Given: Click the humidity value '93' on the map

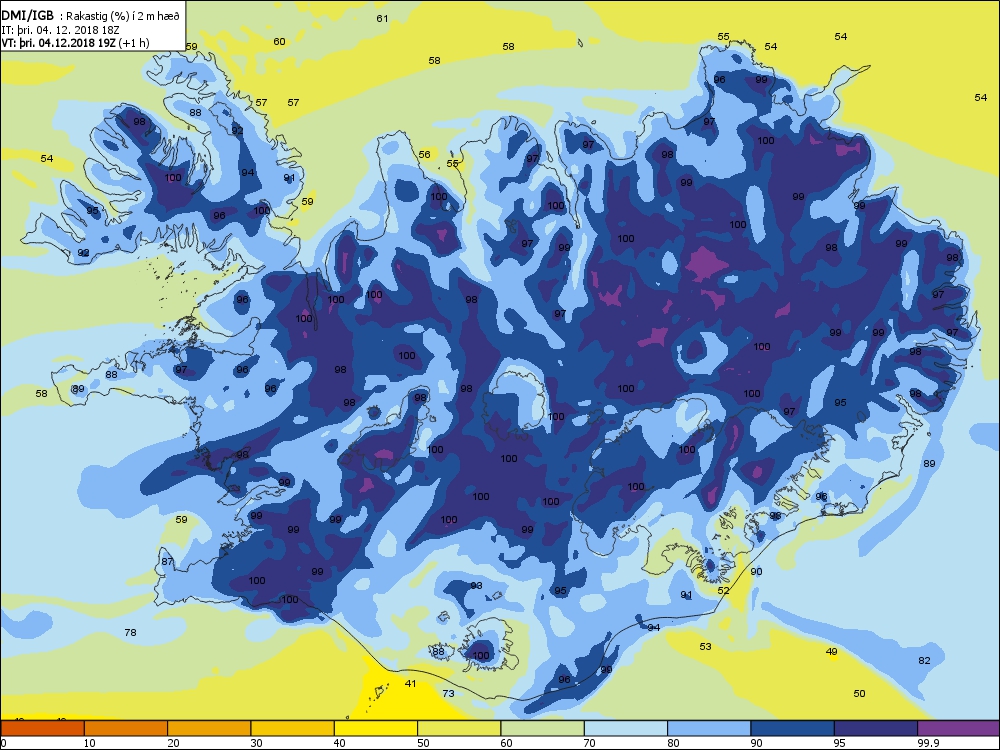Looking at the screenshot, I should (x=476, y=585).
